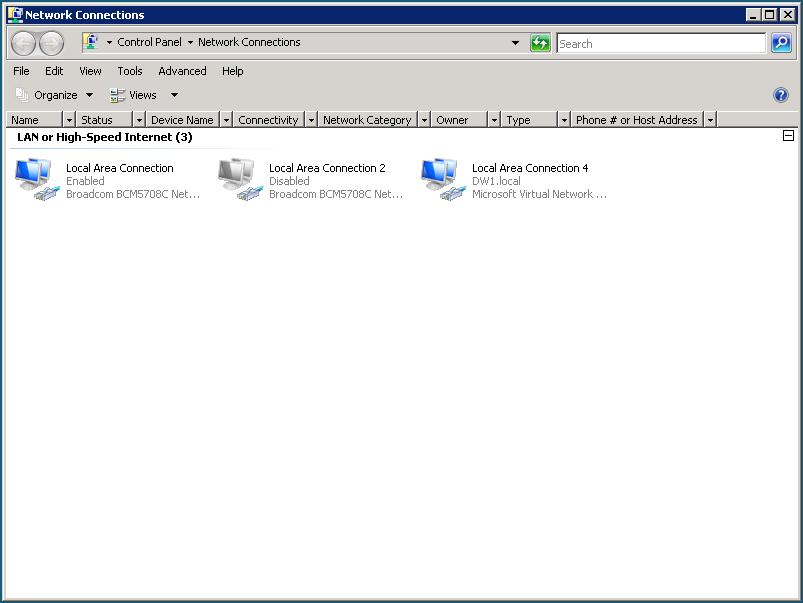
Task: Open the Views dropdown arrow
Action: coord(173,94)
